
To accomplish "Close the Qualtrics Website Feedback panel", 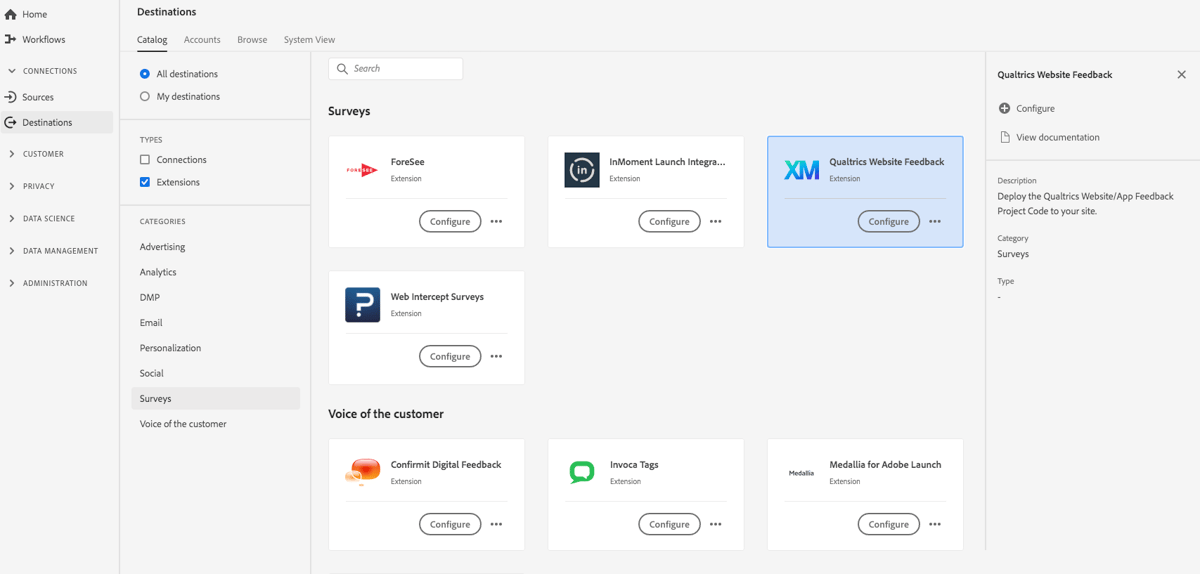I will [x=1181, y=75].
